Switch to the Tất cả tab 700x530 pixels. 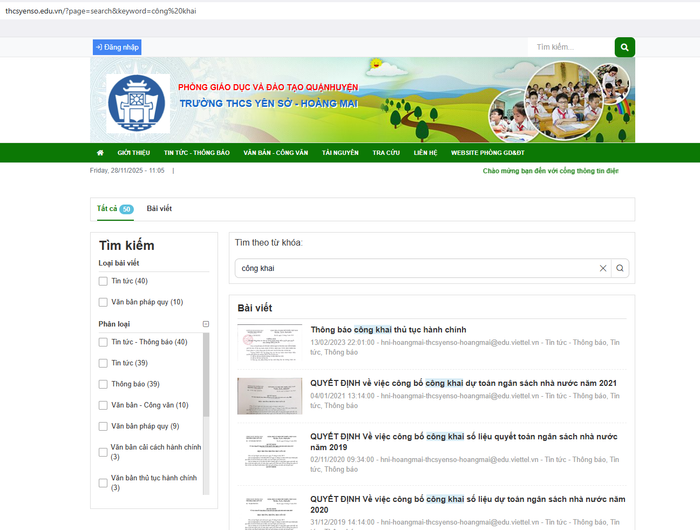115,209
